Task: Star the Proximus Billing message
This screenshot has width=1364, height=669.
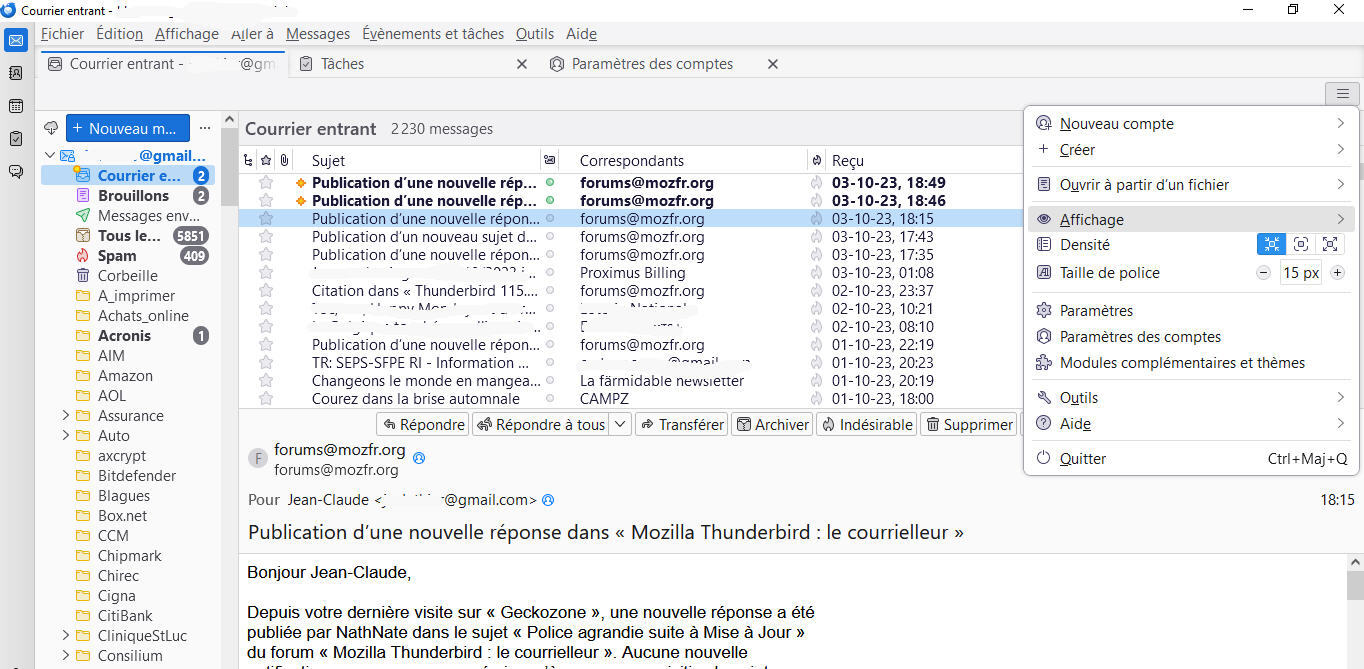Action: (x=266, y=273)
